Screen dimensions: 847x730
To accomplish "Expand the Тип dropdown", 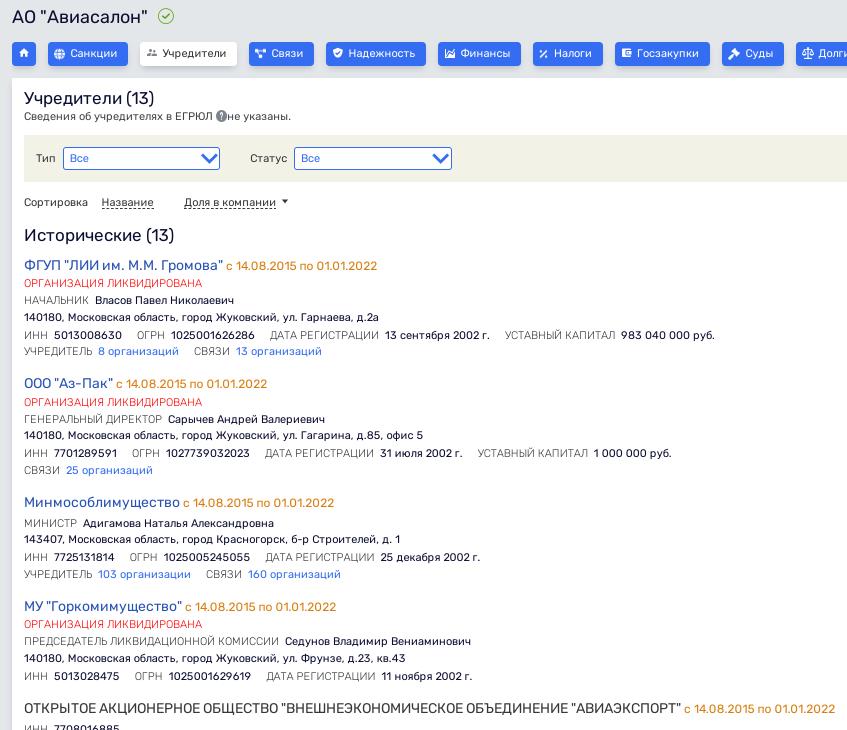I will (142, 158).
